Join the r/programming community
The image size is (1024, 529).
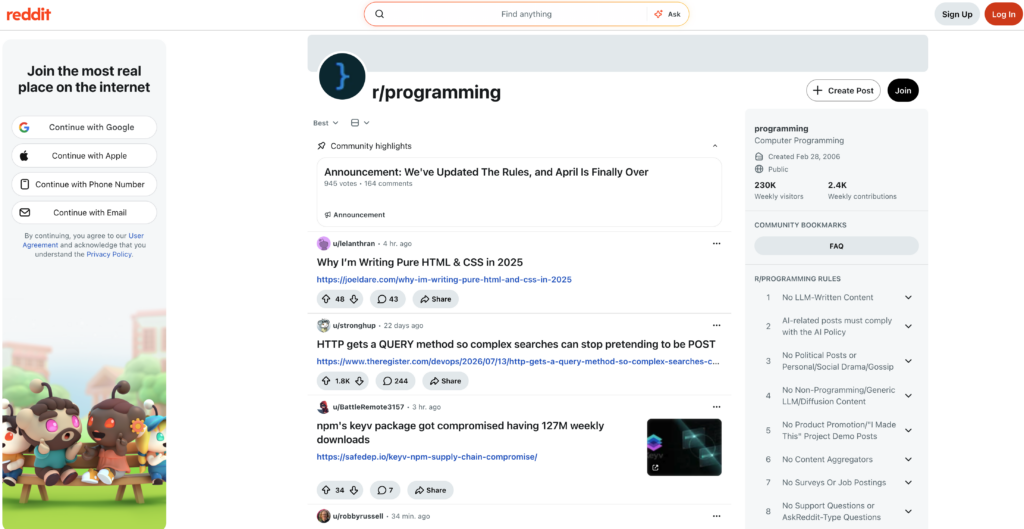tap(903, 90)
